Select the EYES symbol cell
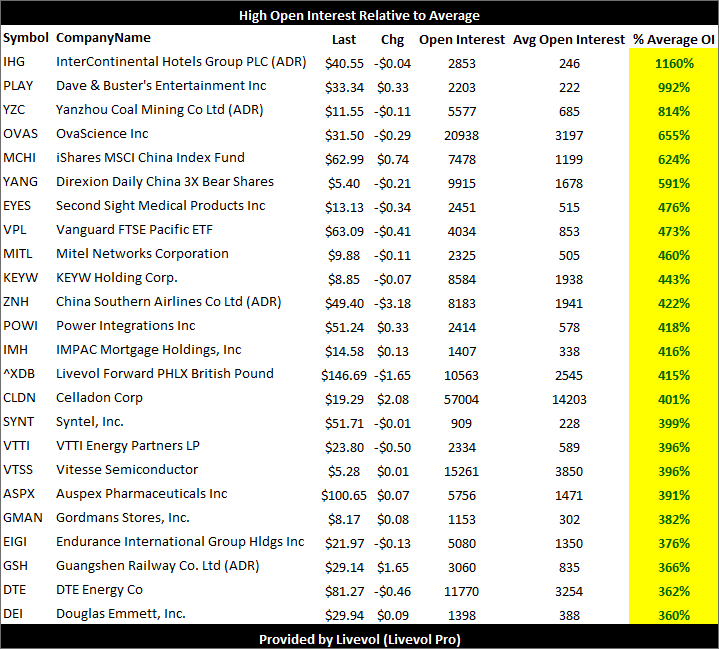The image size is (719, 649). (17, 205)
